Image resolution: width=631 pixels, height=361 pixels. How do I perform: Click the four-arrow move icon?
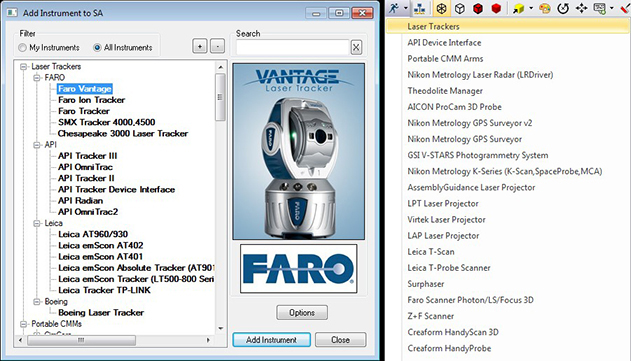(582, 8)
